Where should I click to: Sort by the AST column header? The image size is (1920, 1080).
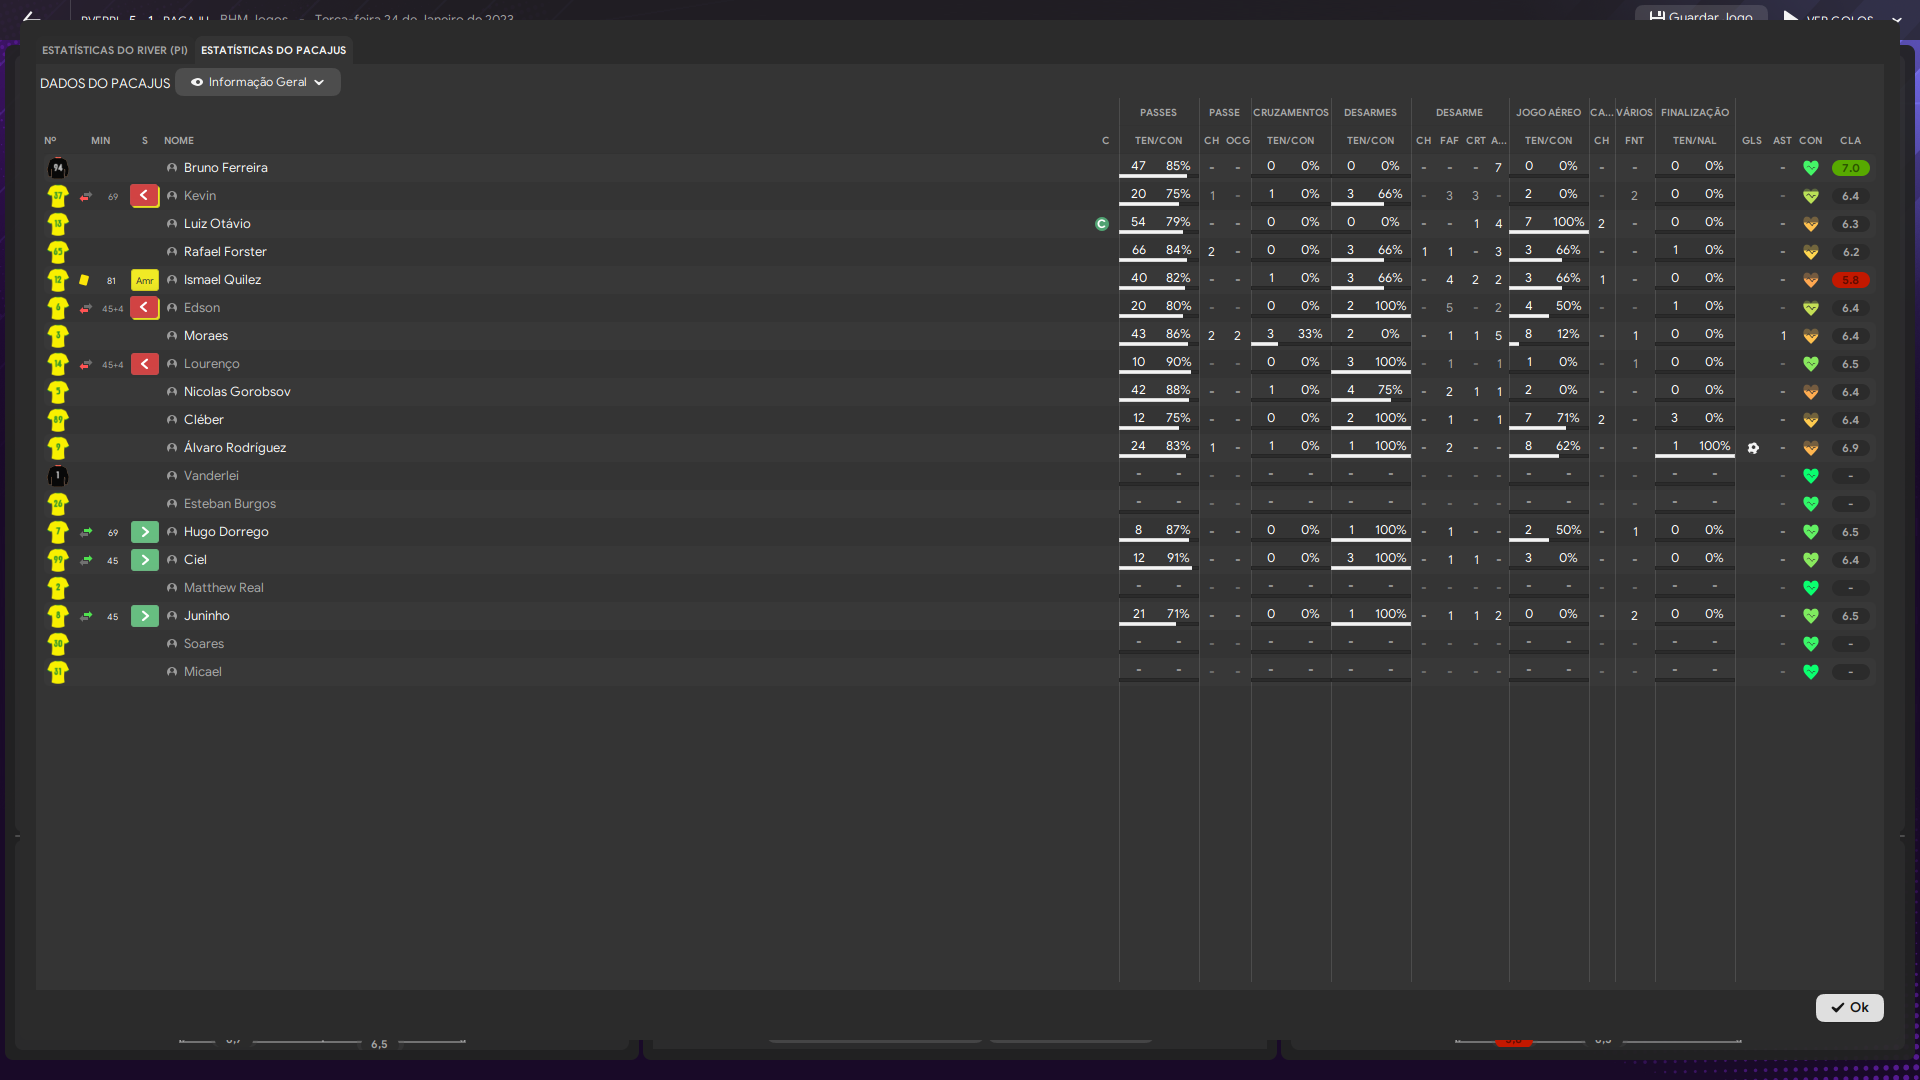tap(1782, 140)
